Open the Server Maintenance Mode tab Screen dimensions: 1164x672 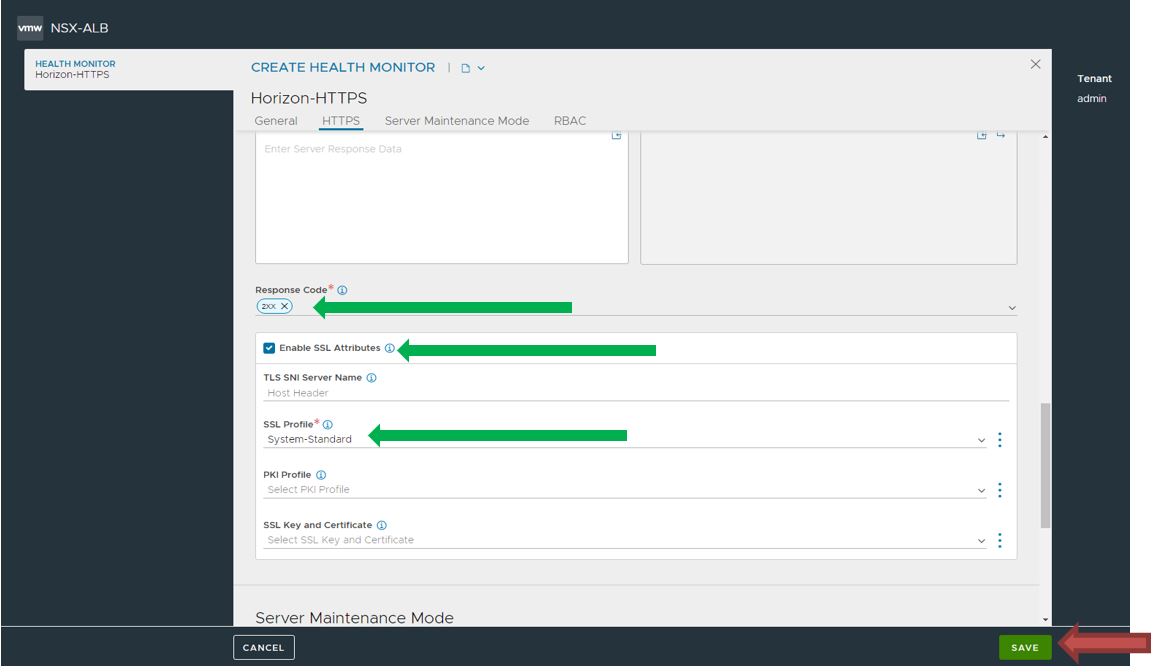(457, 120)
